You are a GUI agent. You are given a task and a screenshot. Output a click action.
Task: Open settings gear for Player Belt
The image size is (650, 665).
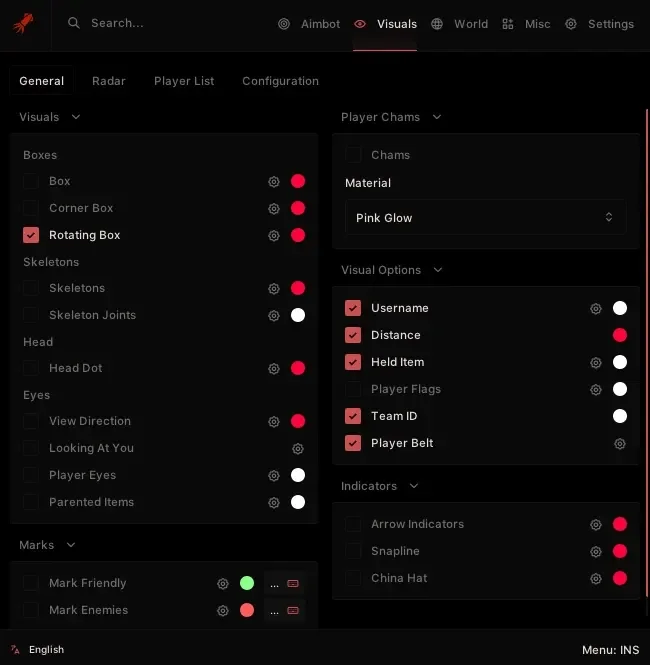point(620,444)
